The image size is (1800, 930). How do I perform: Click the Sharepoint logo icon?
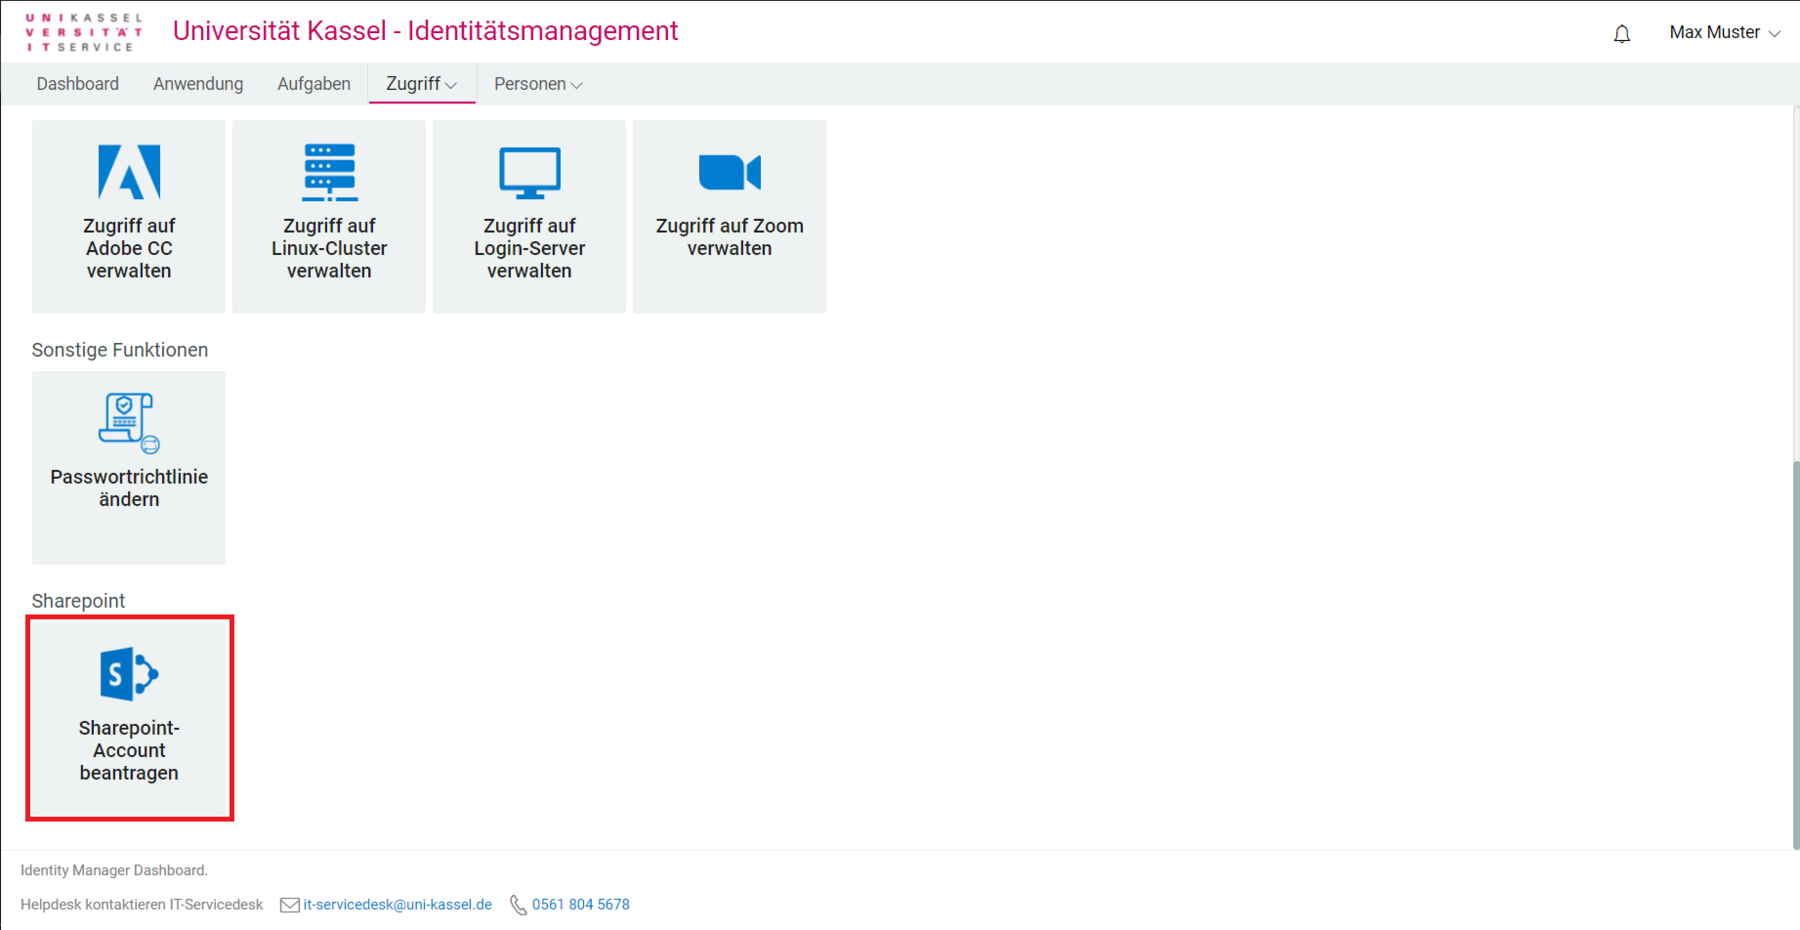coord(129,673)
